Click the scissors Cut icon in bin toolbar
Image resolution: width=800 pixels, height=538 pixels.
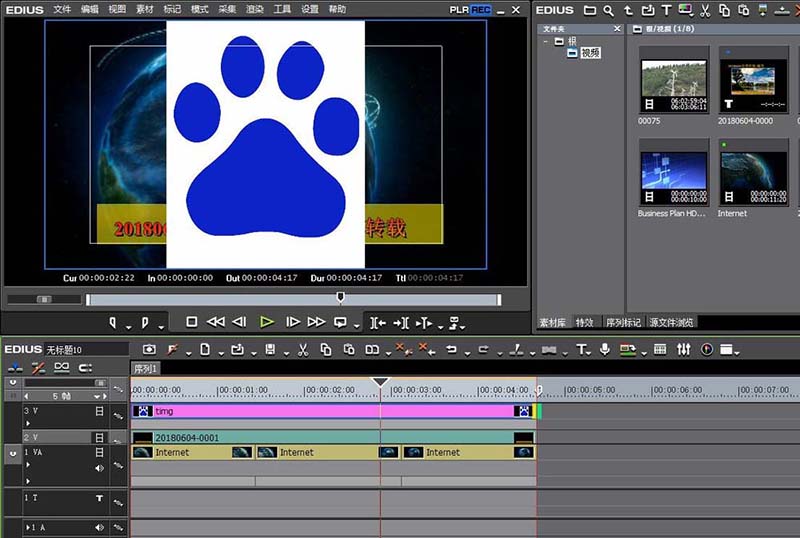pos(705,10)
